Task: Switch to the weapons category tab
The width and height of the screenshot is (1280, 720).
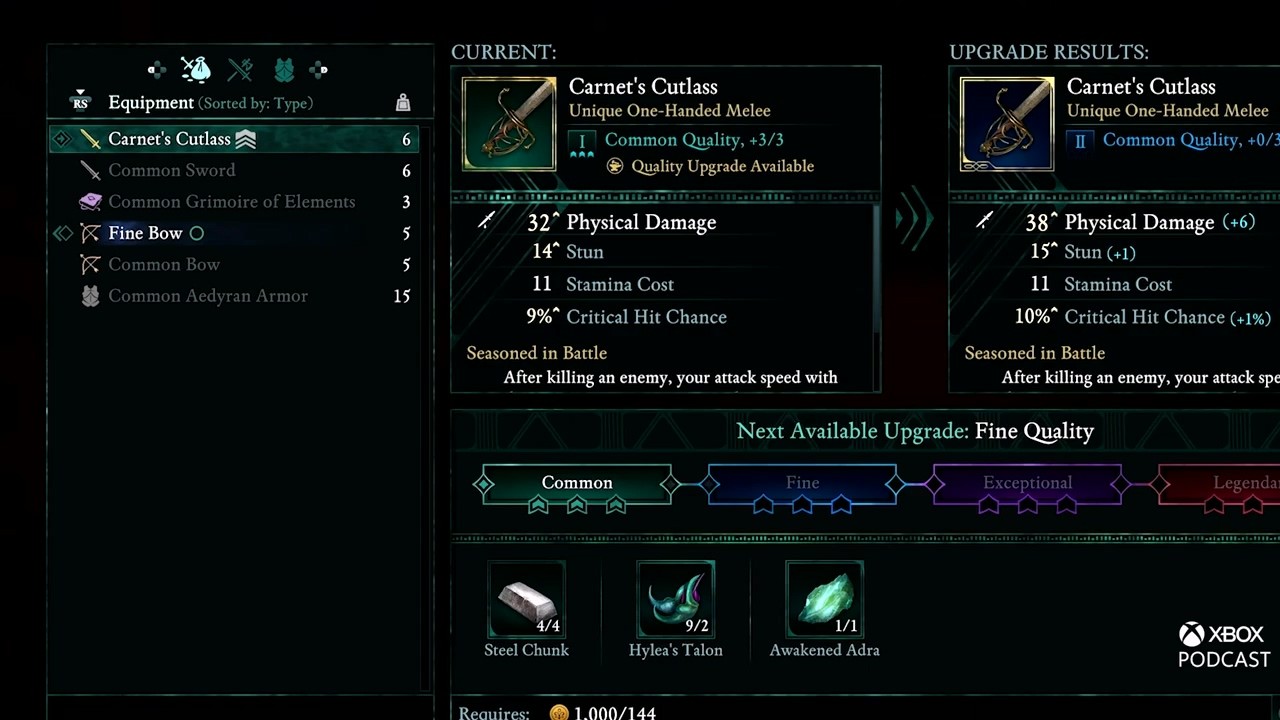Action: click(240, 69)
